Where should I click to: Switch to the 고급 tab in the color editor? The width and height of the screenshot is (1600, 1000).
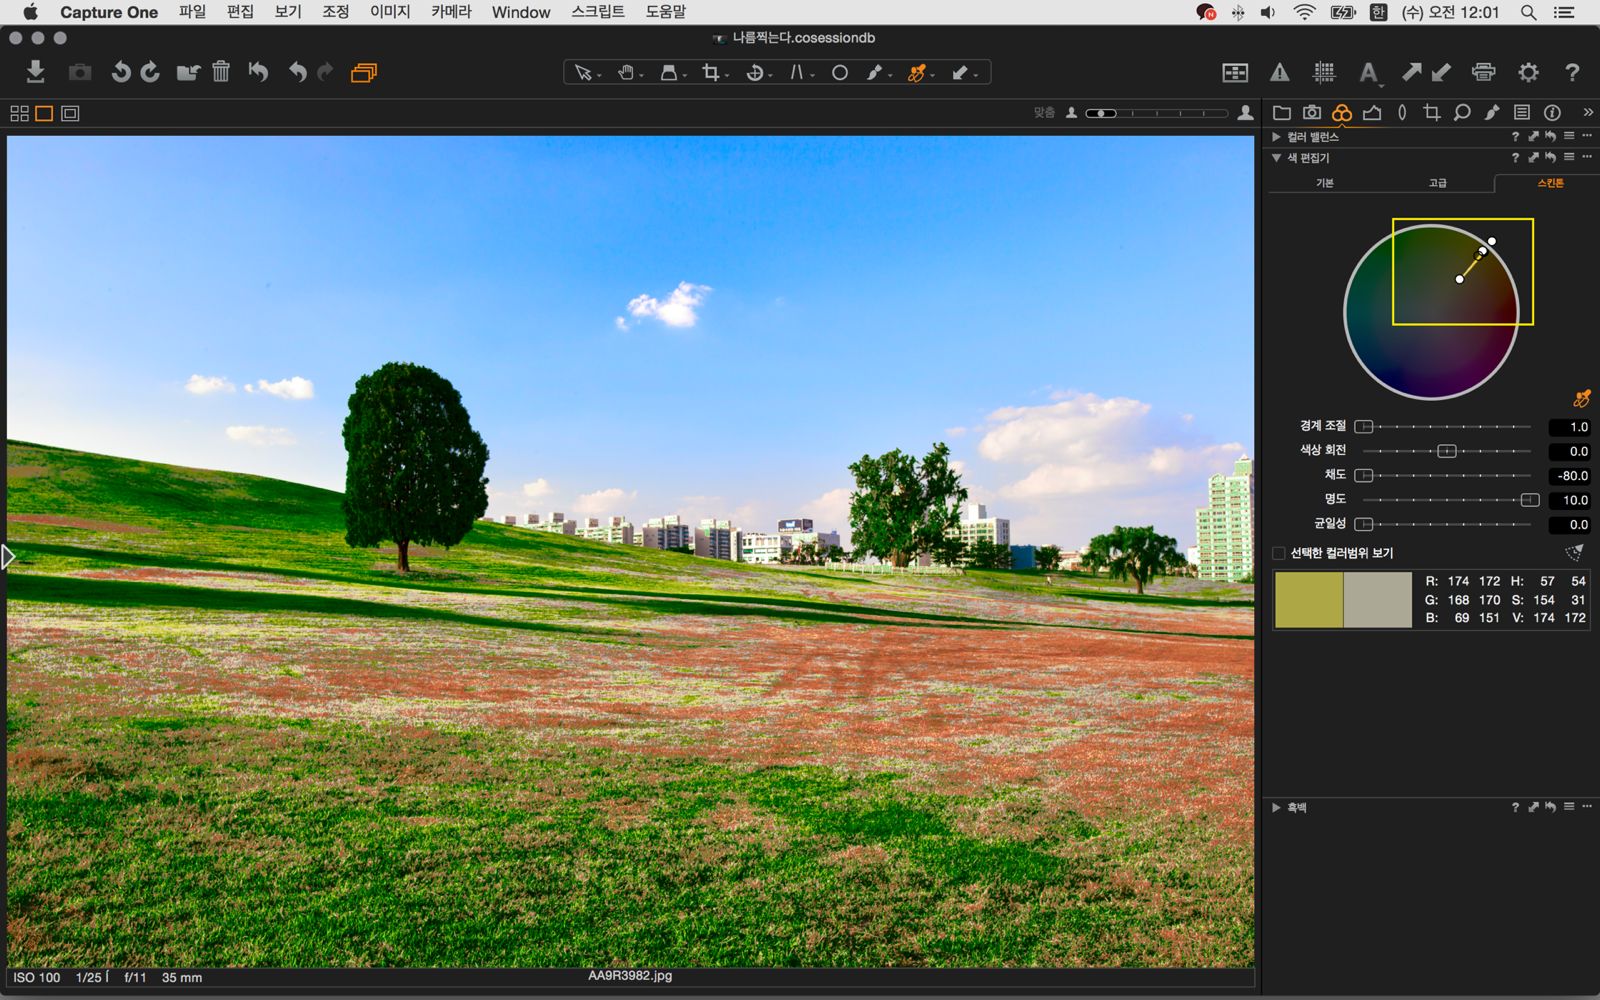click(1437, 183)
